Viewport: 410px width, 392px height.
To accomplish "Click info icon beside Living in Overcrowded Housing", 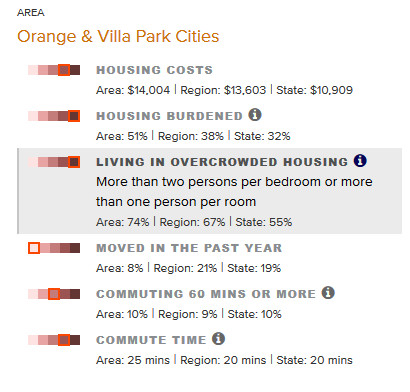I will (360, 161).
